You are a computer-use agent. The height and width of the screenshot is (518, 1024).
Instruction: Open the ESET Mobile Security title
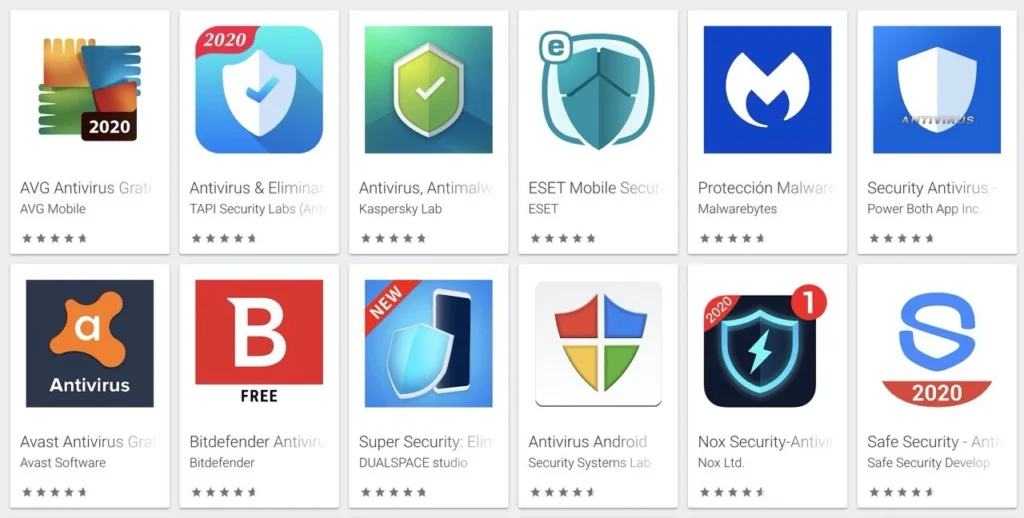(x=594, y=189)
